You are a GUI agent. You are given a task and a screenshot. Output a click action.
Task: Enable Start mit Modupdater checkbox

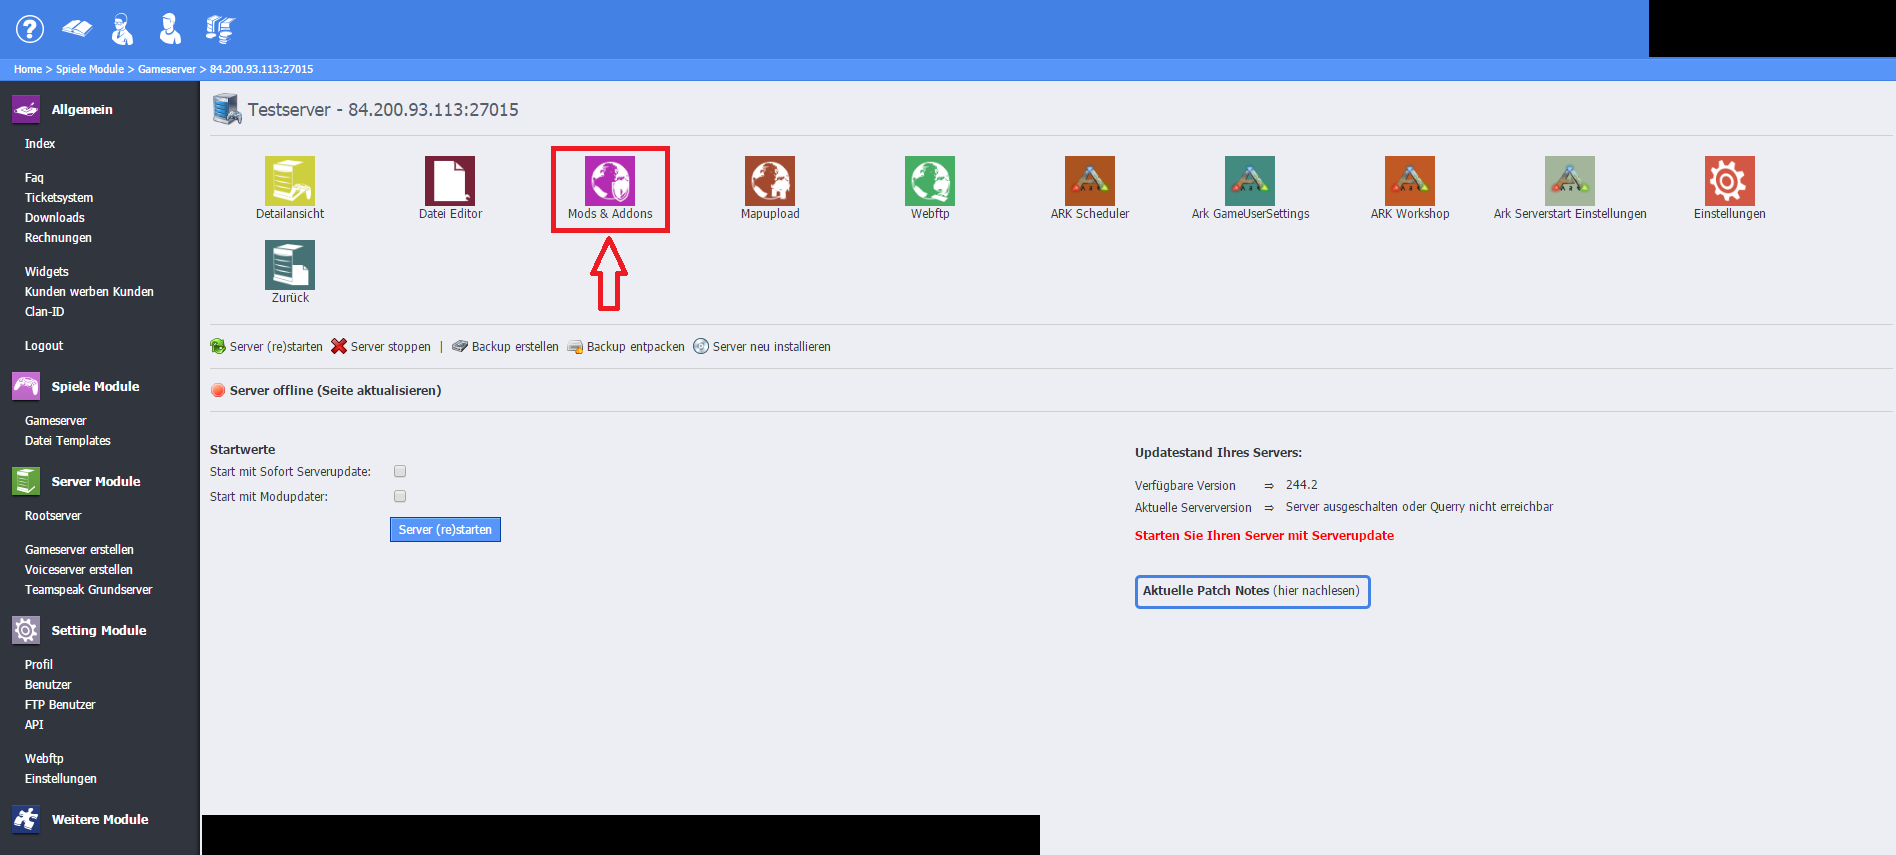tap(400, 496)
